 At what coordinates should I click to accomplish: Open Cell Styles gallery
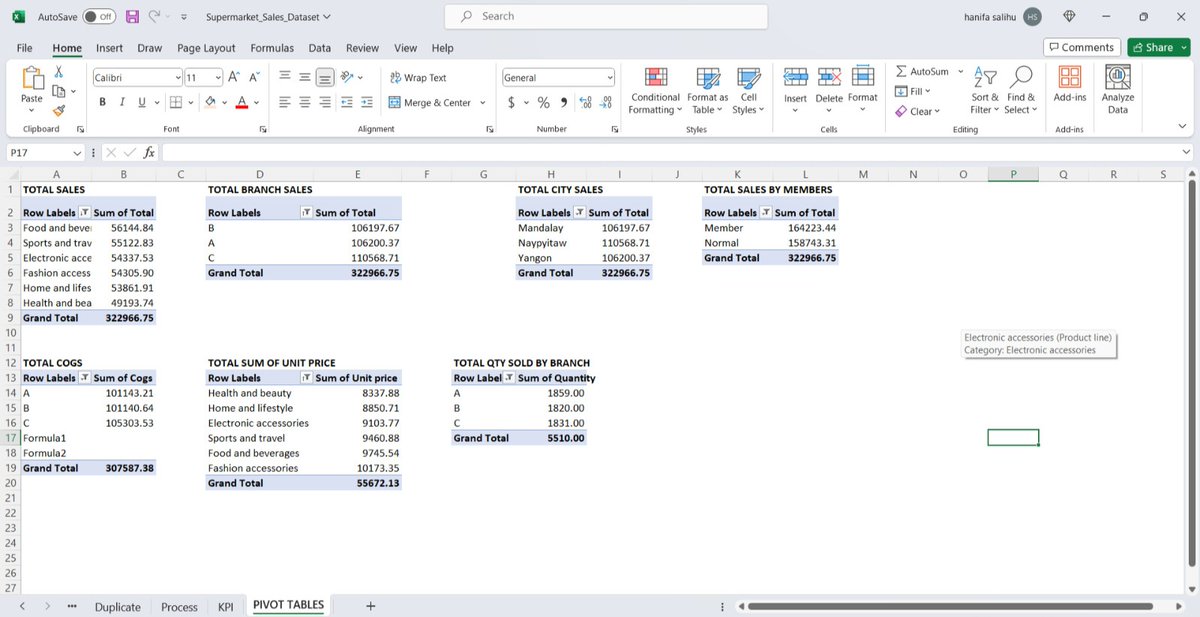748,91
